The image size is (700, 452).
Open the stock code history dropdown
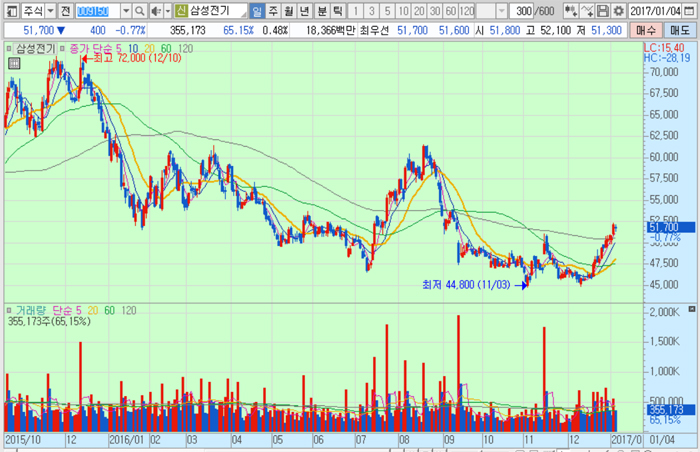pyautogui.click(x=126, y=11)
